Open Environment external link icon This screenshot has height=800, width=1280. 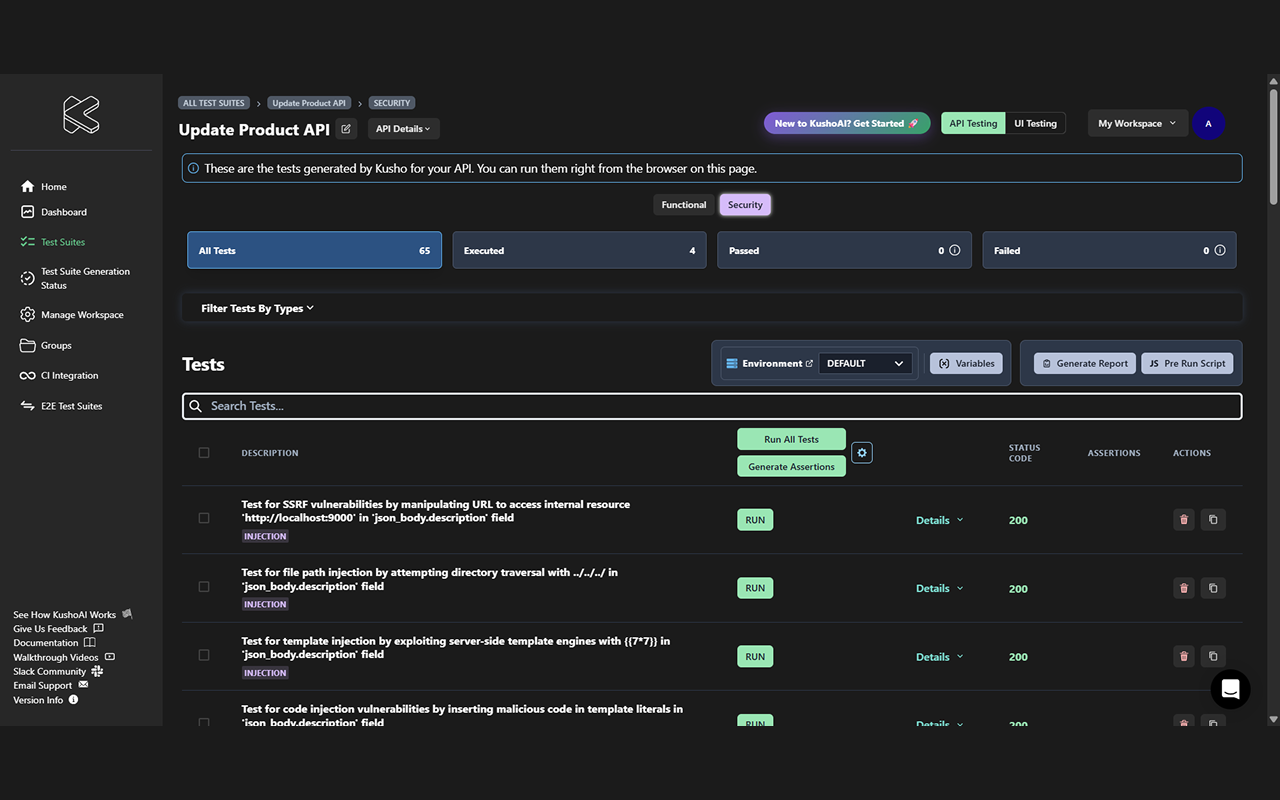(x=809, y=364)
